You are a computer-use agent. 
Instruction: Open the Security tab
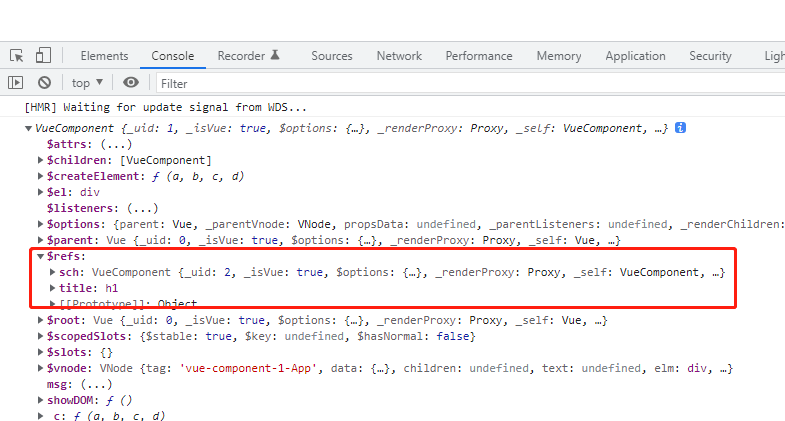710,56
